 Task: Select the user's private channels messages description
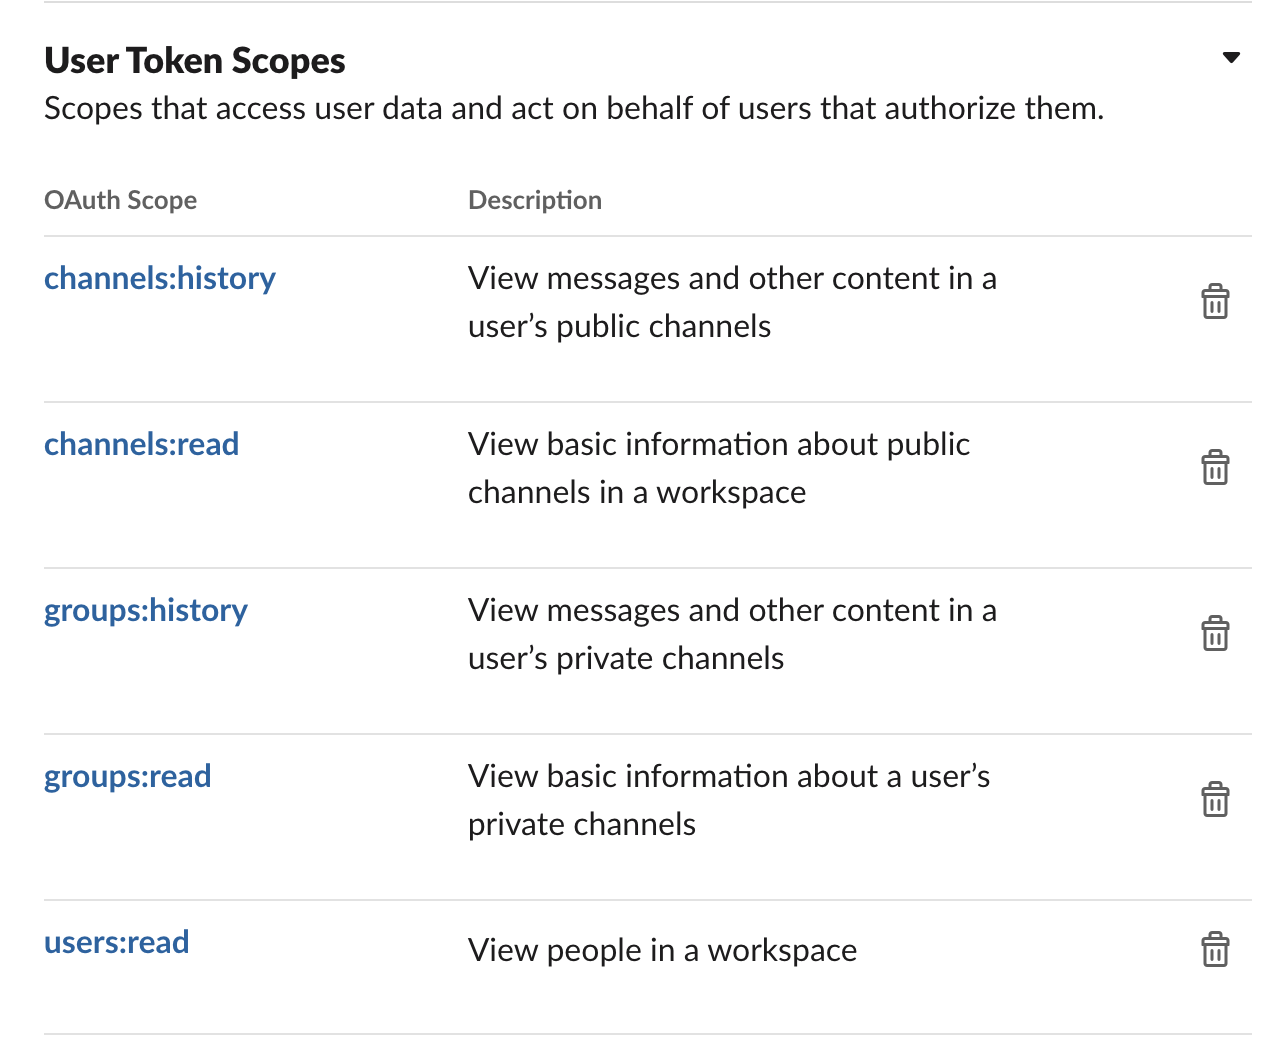coord(731,634)
